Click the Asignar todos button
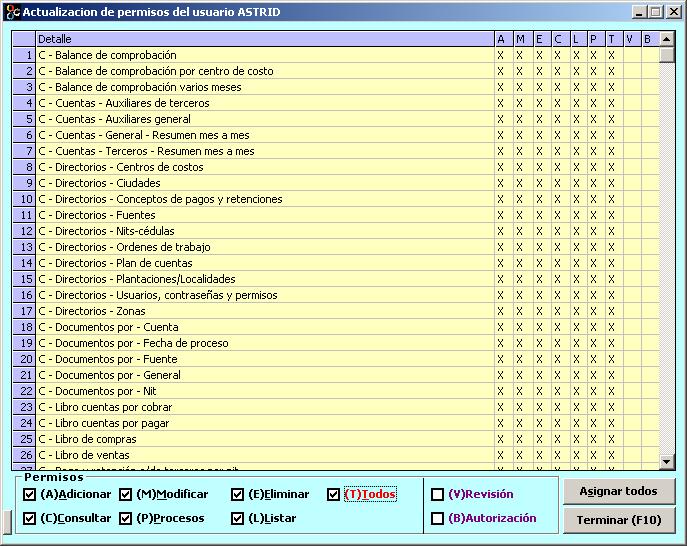687x546 pixels. point(619,492)
